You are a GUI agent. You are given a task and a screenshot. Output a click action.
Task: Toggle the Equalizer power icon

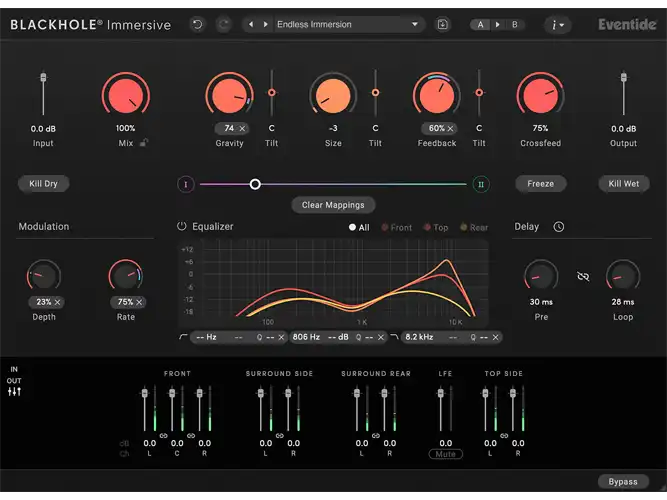(182, 226)
